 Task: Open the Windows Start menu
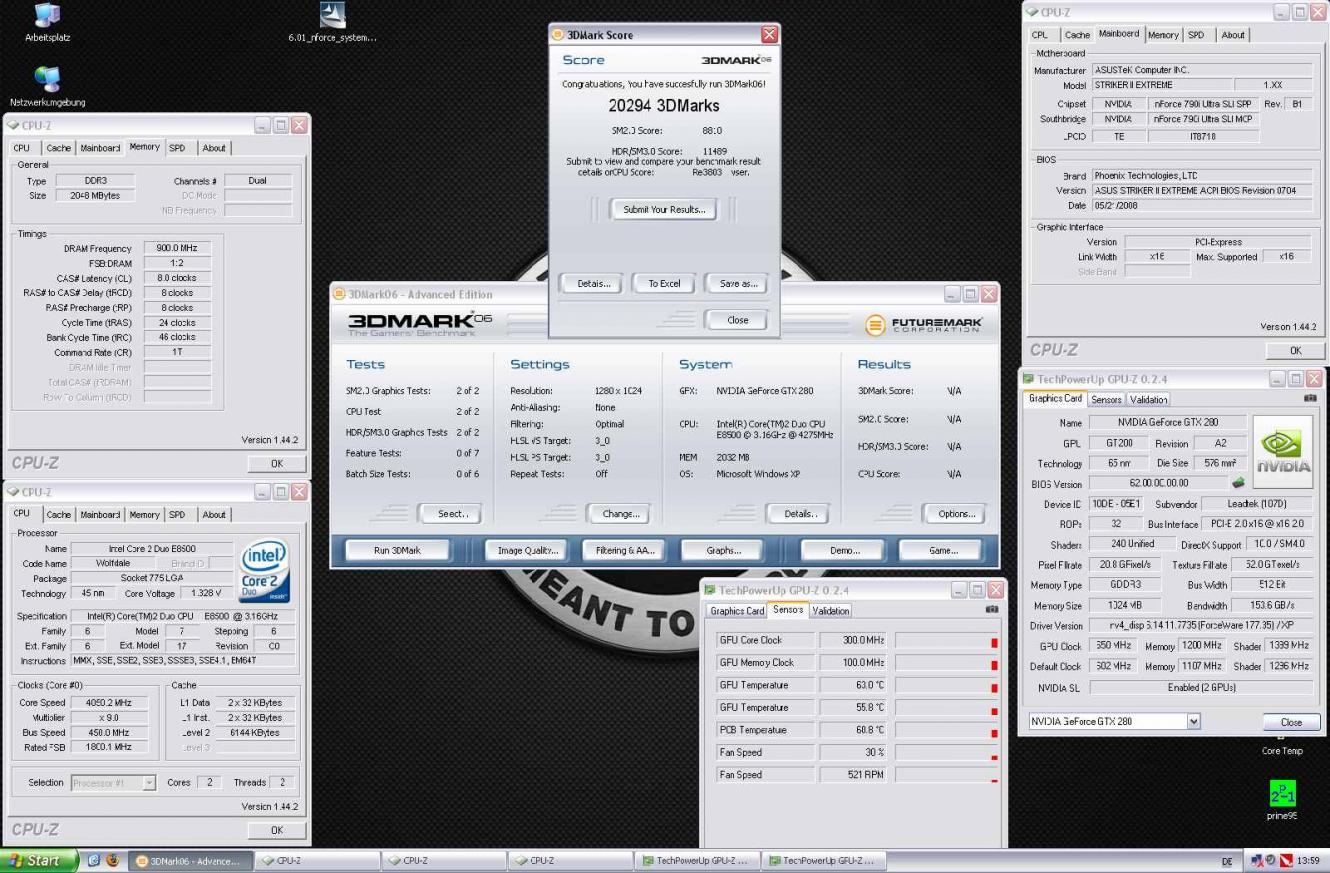pyautogui.click(x=39, y=860)
